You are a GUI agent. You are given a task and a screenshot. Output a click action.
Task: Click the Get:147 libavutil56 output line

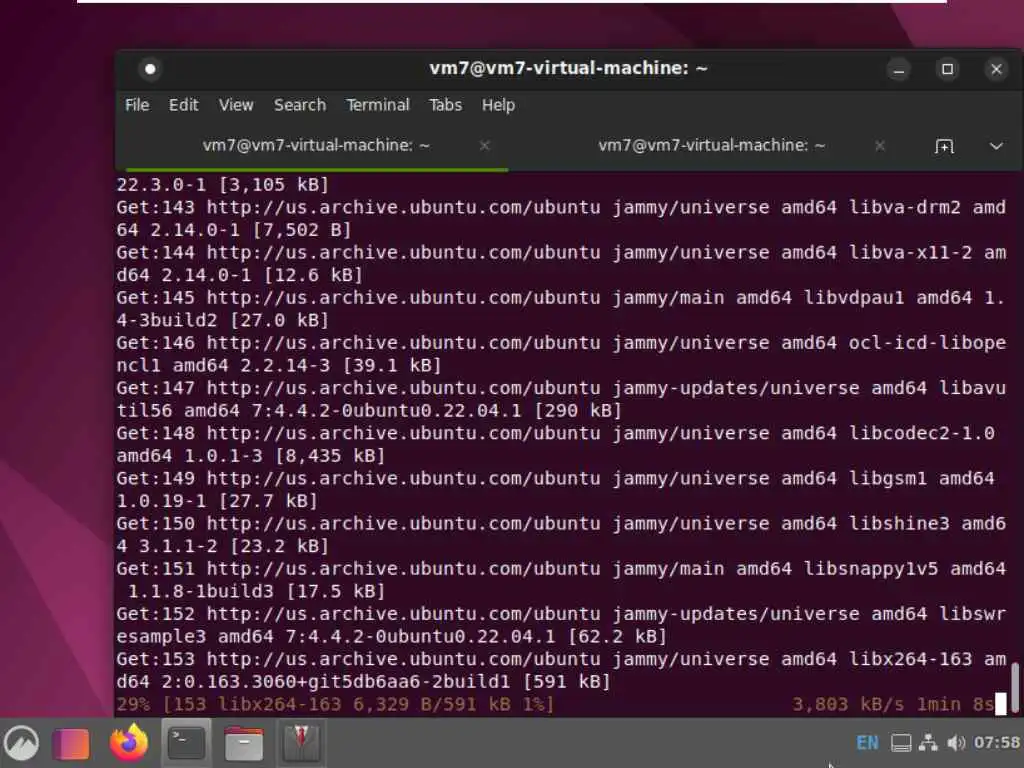click(x=561, y=399)
